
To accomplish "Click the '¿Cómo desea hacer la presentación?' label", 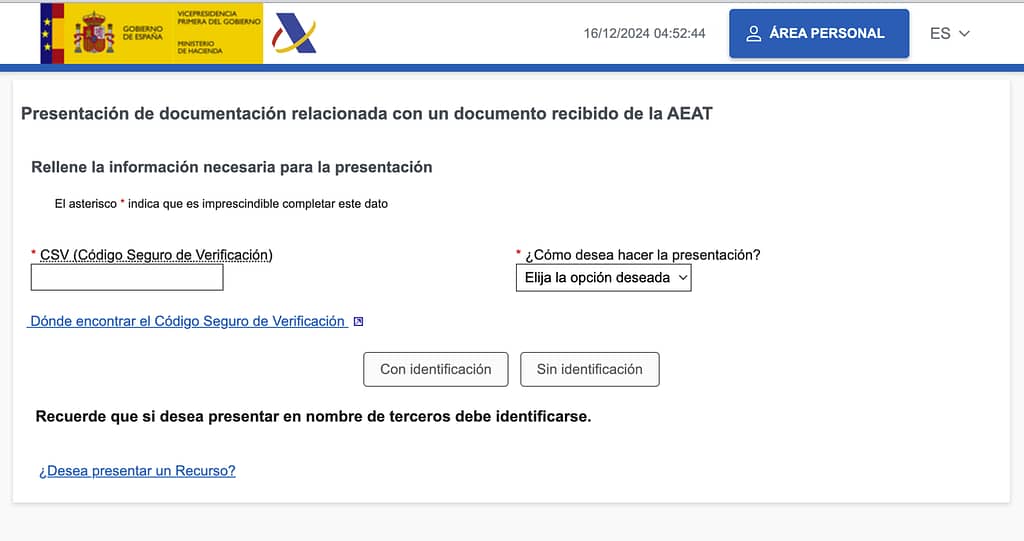I will click(x=643, y=255).
